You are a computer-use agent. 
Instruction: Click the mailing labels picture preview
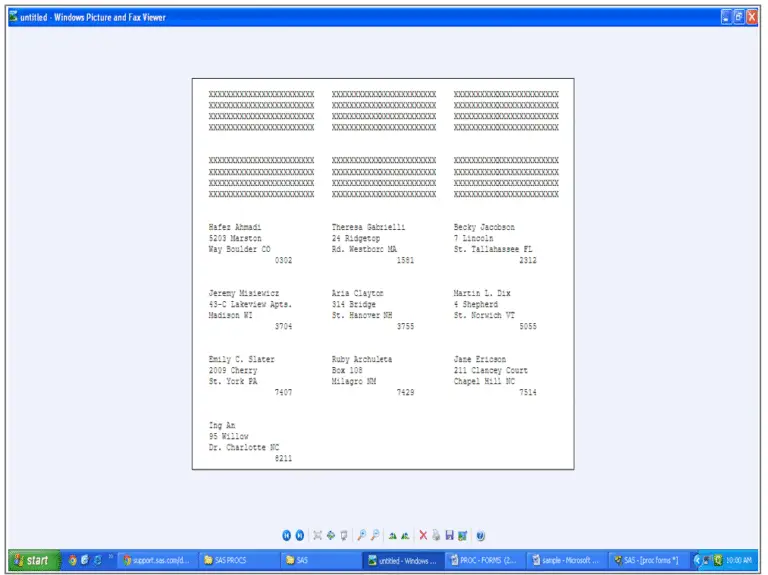point(383,273)
